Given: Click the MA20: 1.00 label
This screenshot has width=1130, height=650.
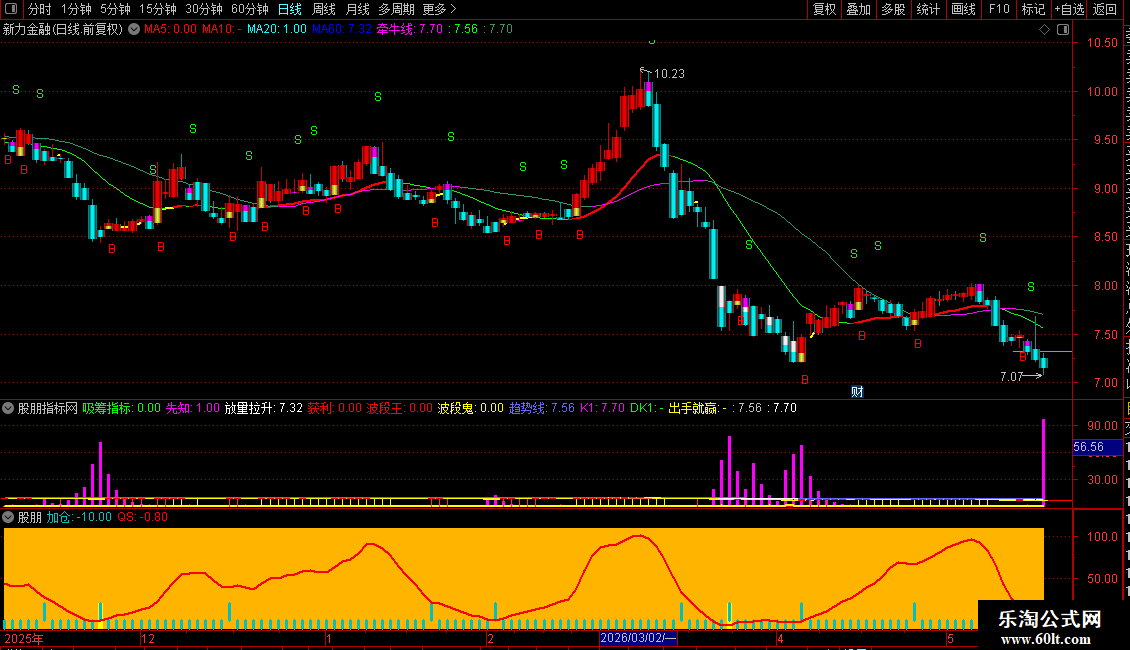Looking at the screenshot, I should (x=277, y=29).
